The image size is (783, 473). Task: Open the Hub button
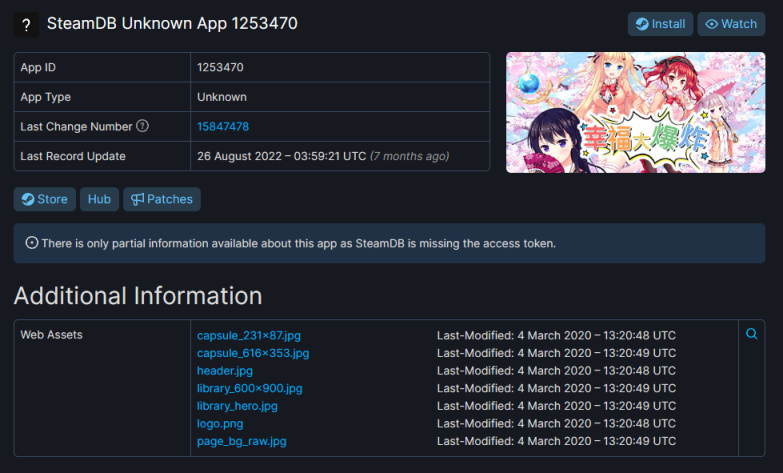pyautogui.click(x=99, y=199)
